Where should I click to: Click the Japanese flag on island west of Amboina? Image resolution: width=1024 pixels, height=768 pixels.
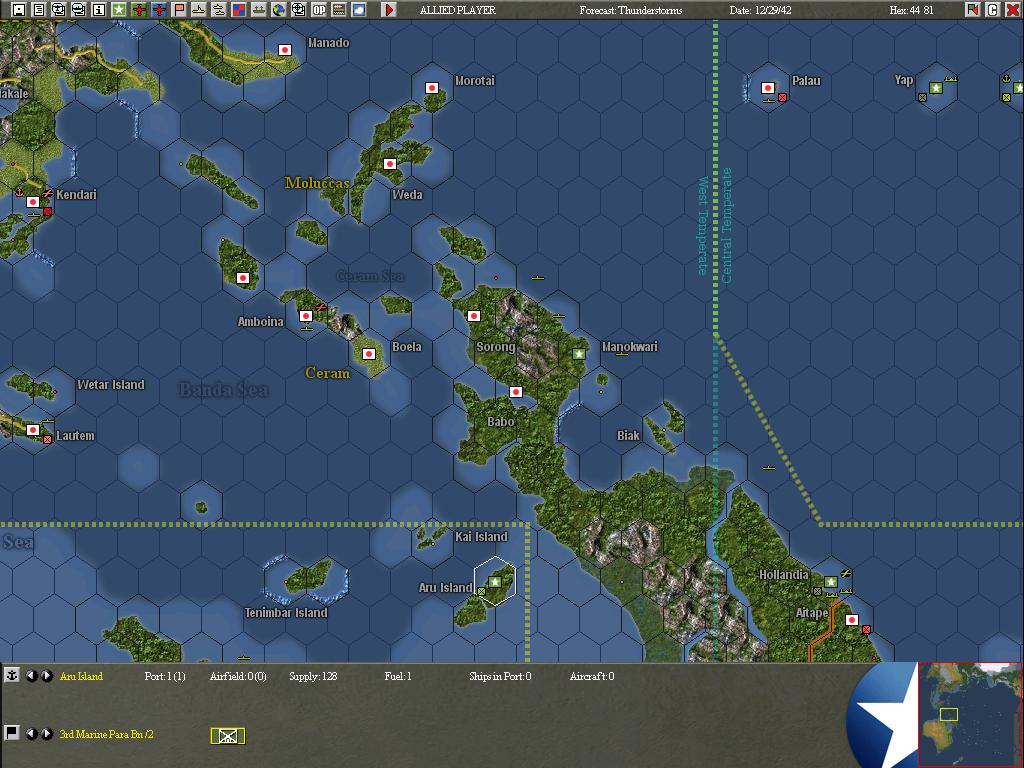tap(243, 278)
